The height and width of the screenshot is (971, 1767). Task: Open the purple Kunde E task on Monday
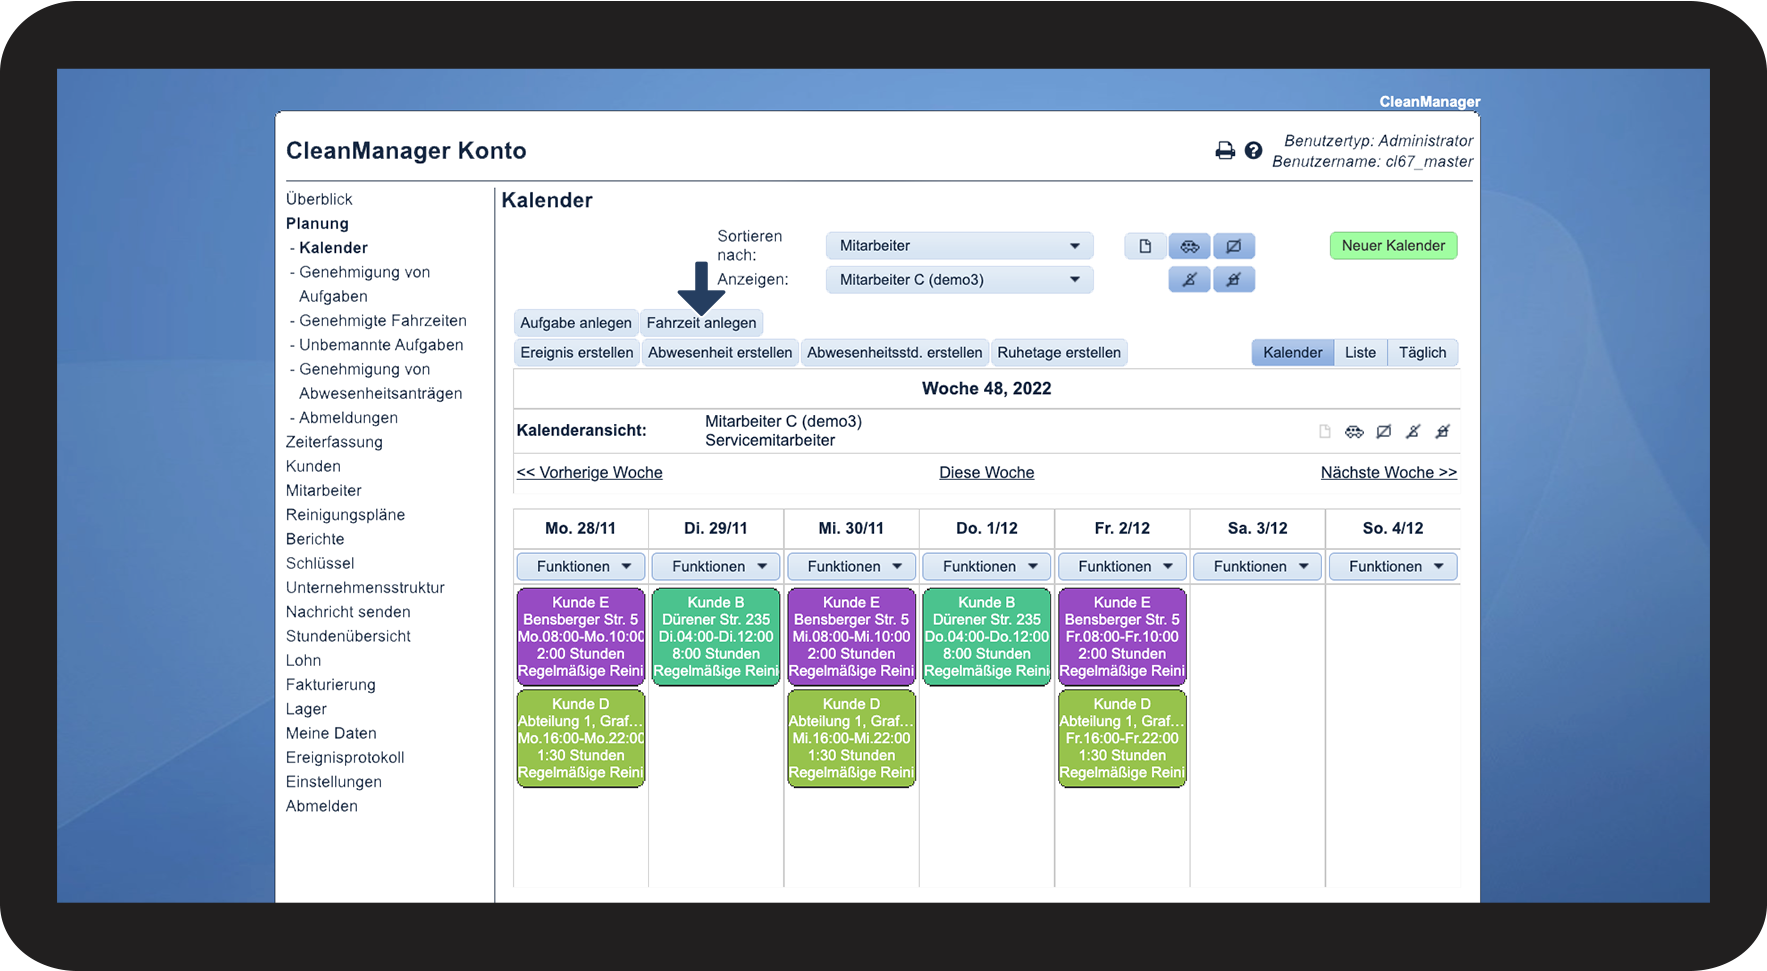(x=581, y=637)
